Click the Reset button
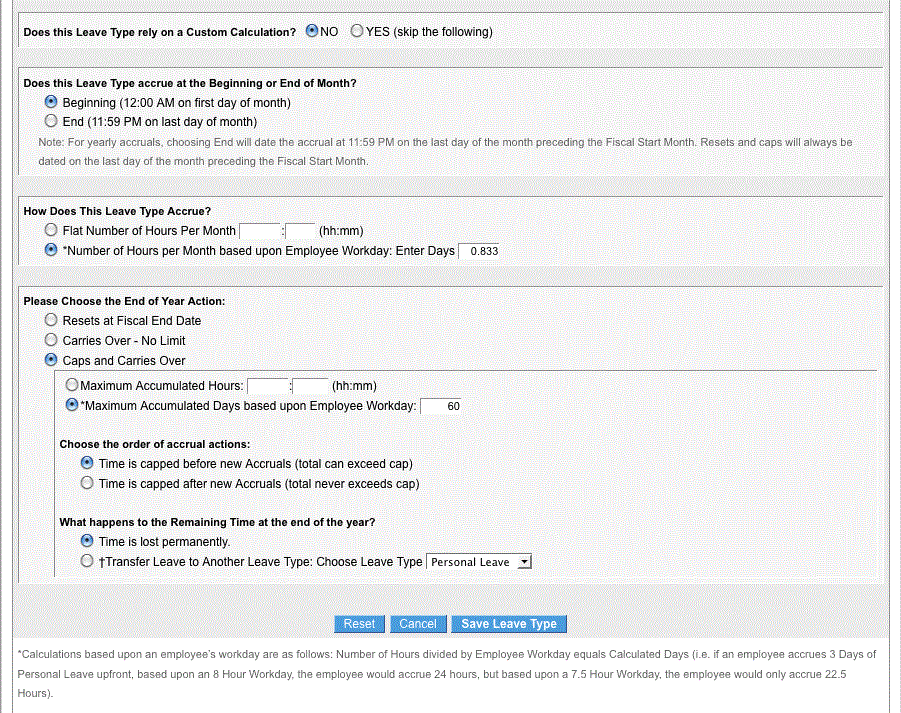Viewport: 901px width, 713px height. click(x=359, y=624)
